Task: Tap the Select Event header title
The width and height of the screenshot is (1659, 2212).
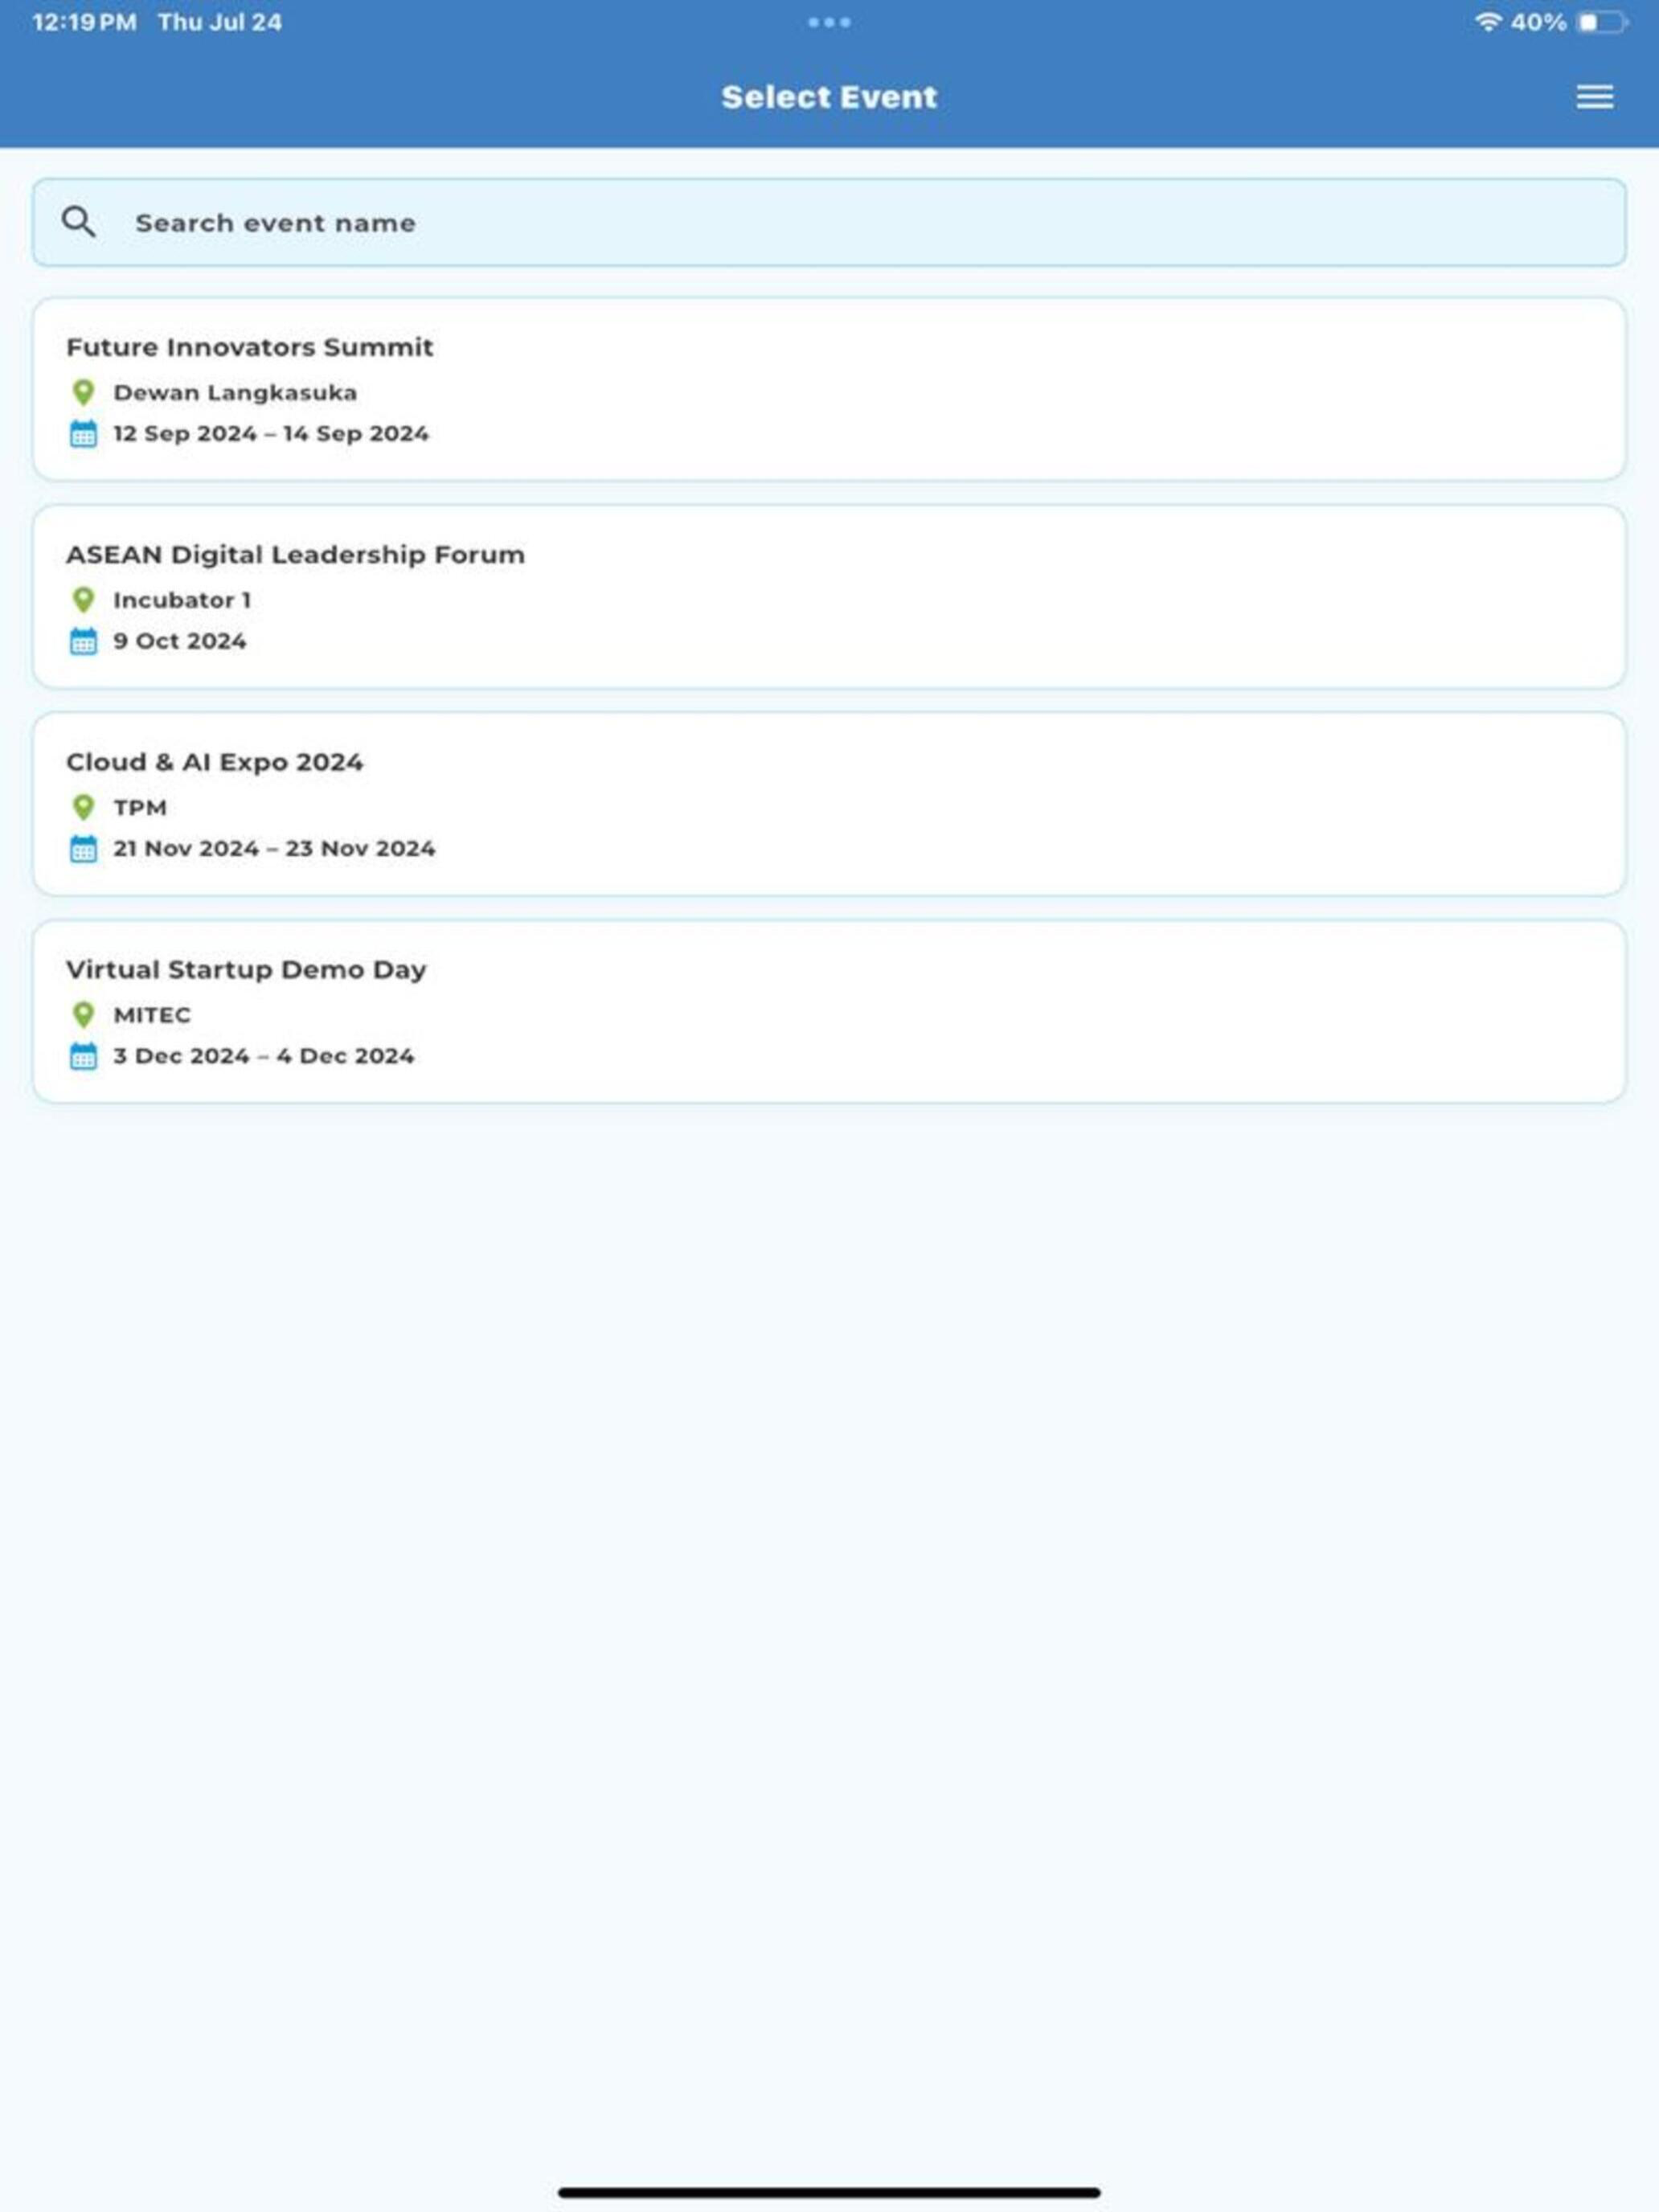Action: [x=829, y=97]
